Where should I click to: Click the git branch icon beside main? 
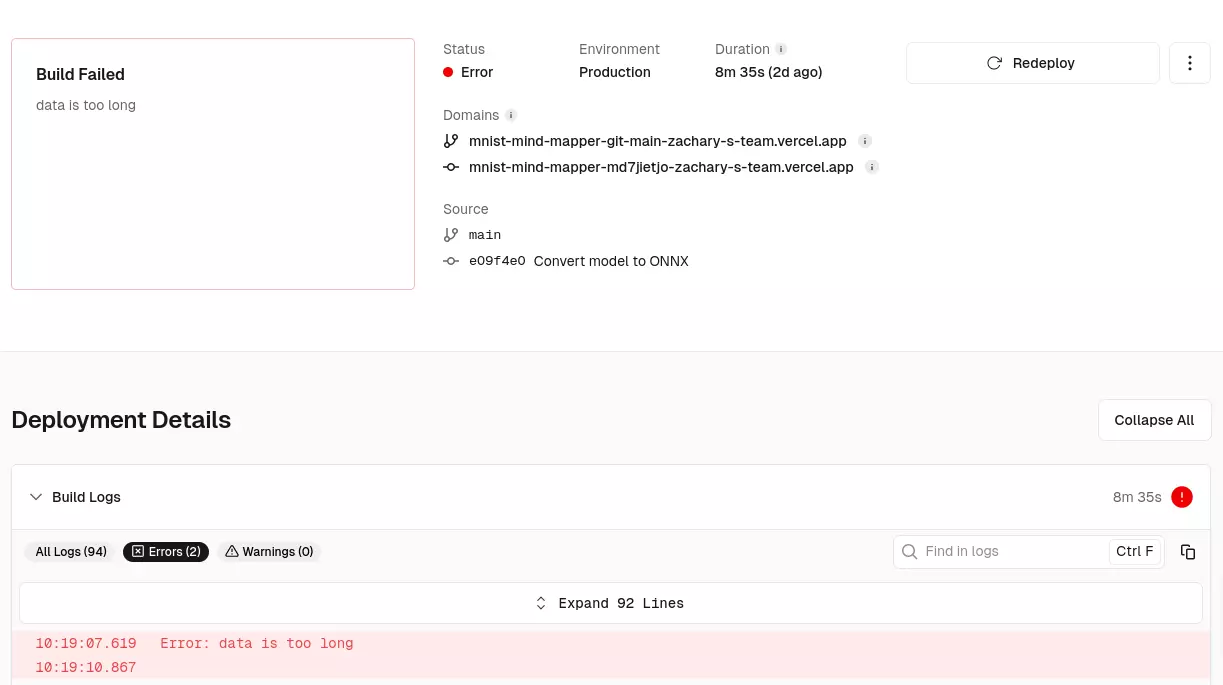point(451,235)
